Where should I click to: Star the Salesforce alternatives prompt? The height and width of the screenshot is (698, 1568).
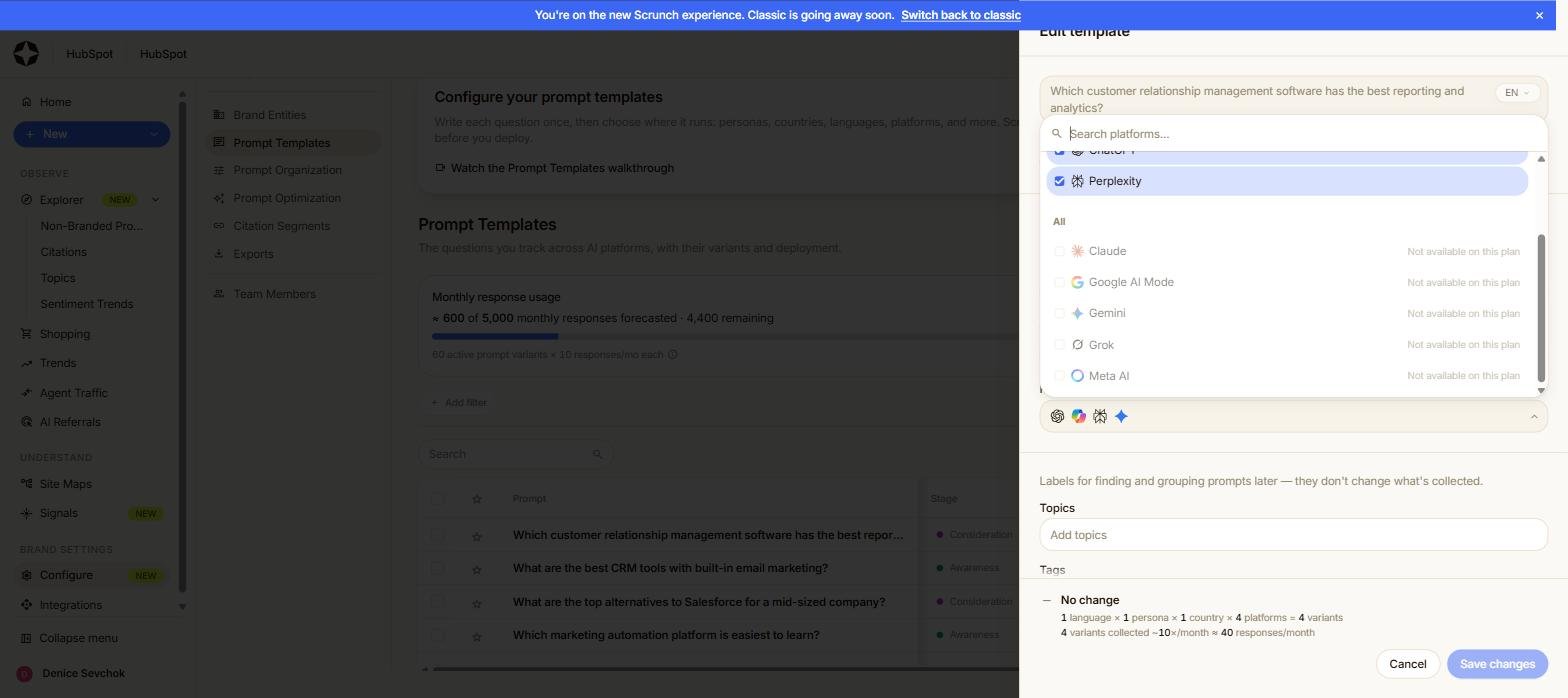point(477,603)
